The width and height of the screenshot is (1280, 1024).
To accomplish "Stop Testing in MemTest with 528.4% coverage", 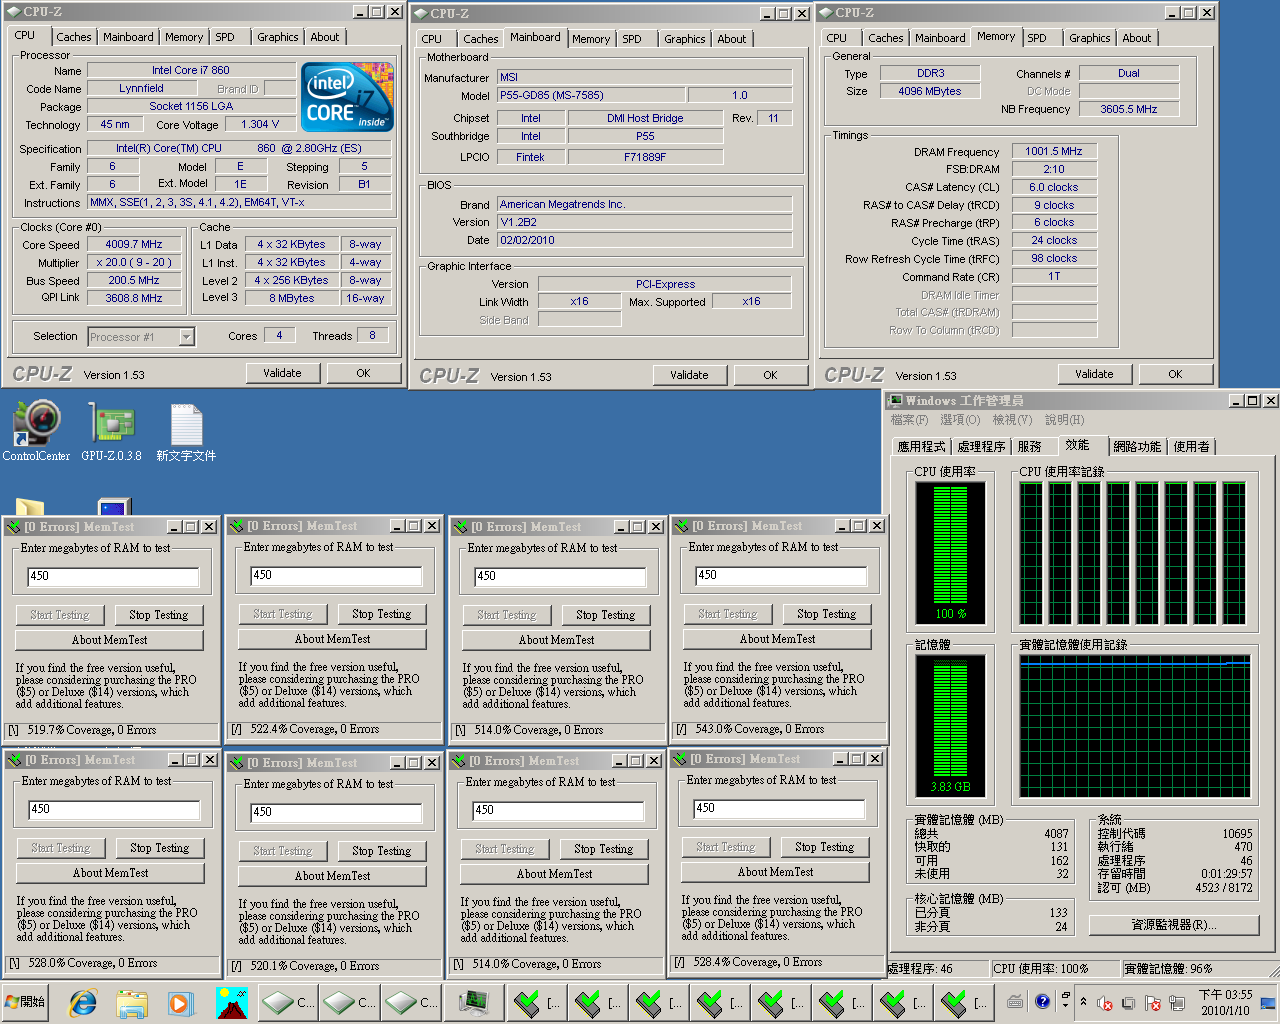I will coord(824,847).
